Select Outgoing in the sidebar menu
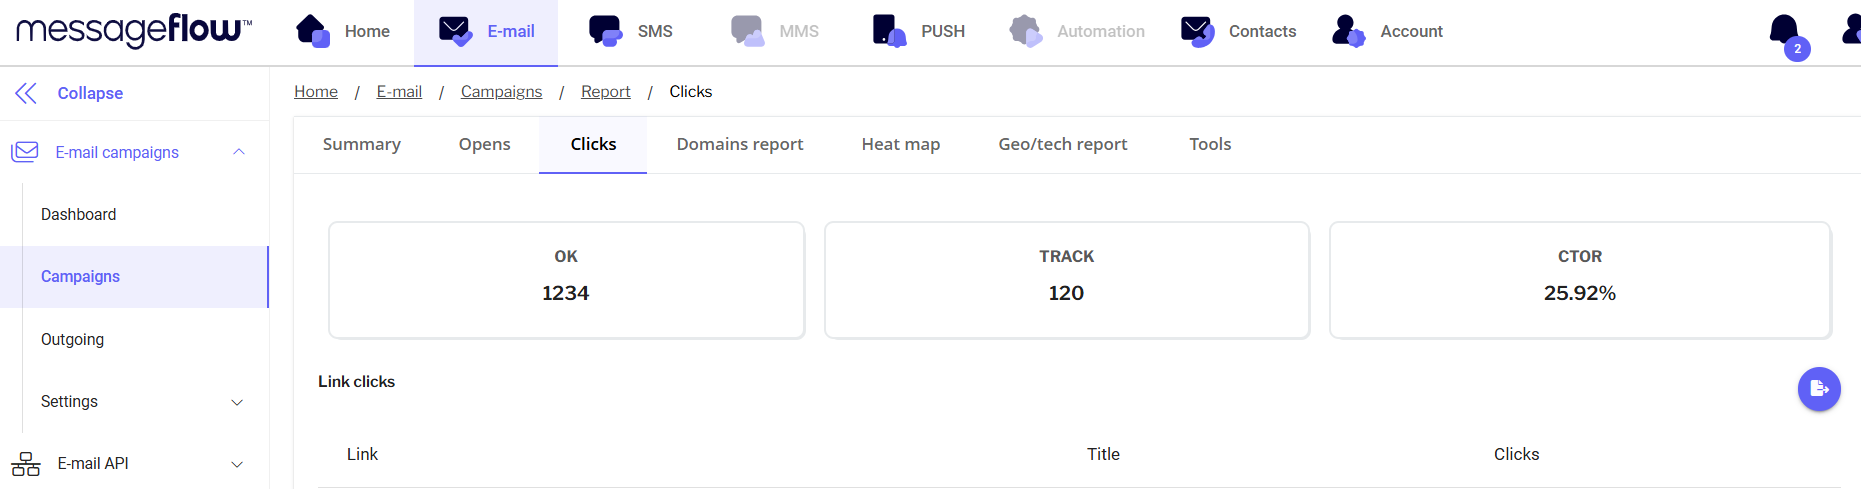 (72, 340)
